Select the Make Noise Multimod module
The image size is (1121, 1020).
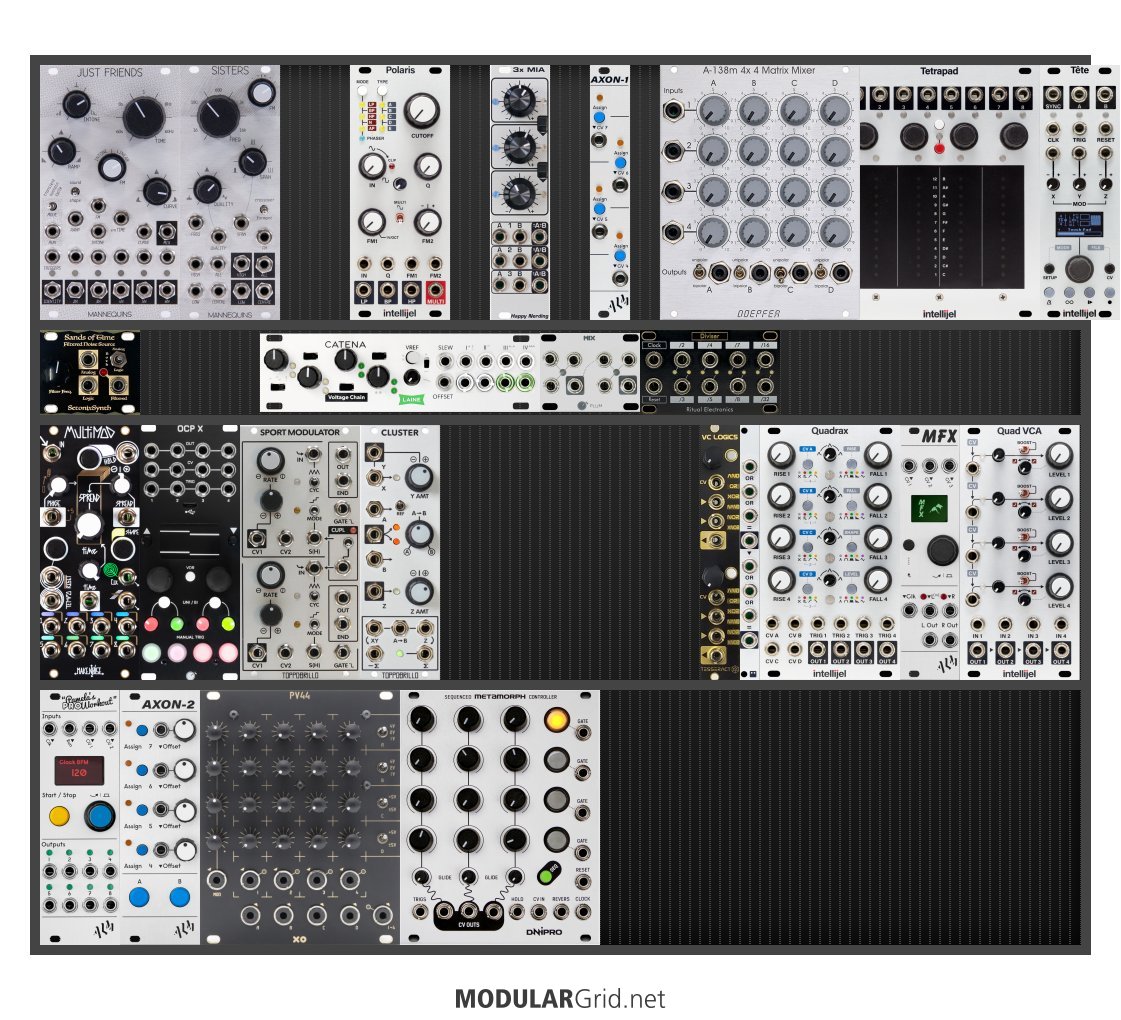tap(90, 552)
